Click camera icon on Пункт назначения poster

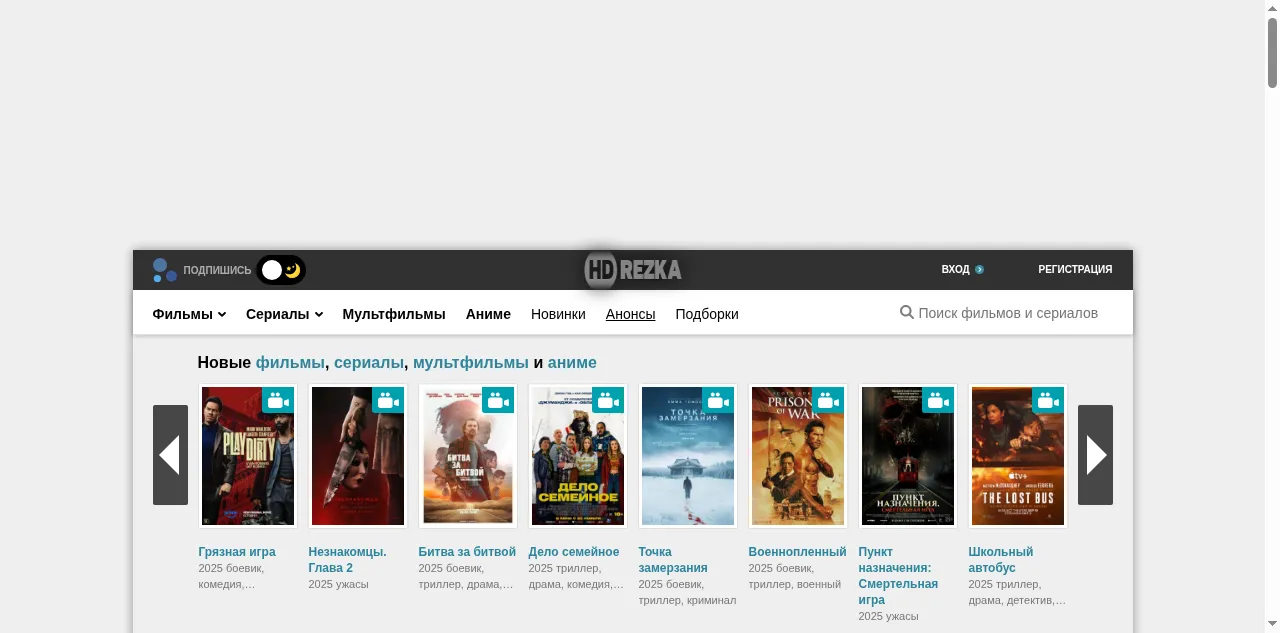(938, 401)
